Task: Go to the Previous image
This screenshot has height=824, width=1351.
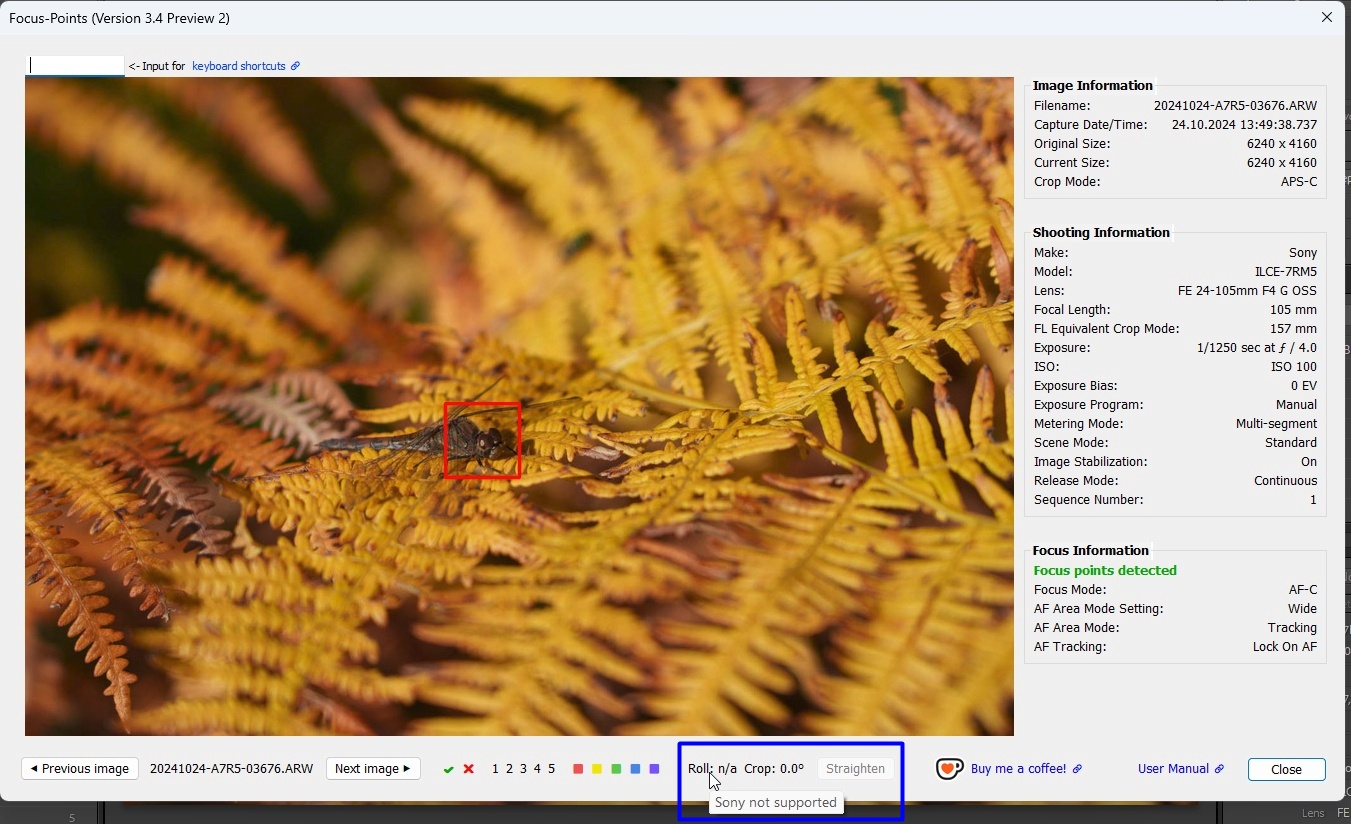Action: coord(80,769)
